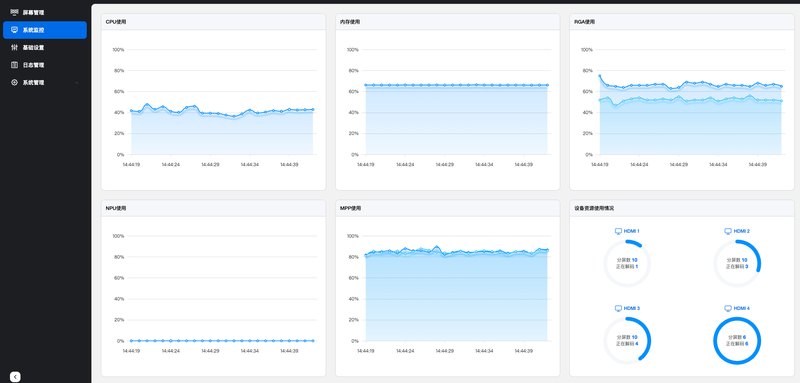This screenshot has height=383, width=800.
Task: Collapse the sidebar with the bottom arrow button
Action: pyautogui.click(x=15, y=377)
